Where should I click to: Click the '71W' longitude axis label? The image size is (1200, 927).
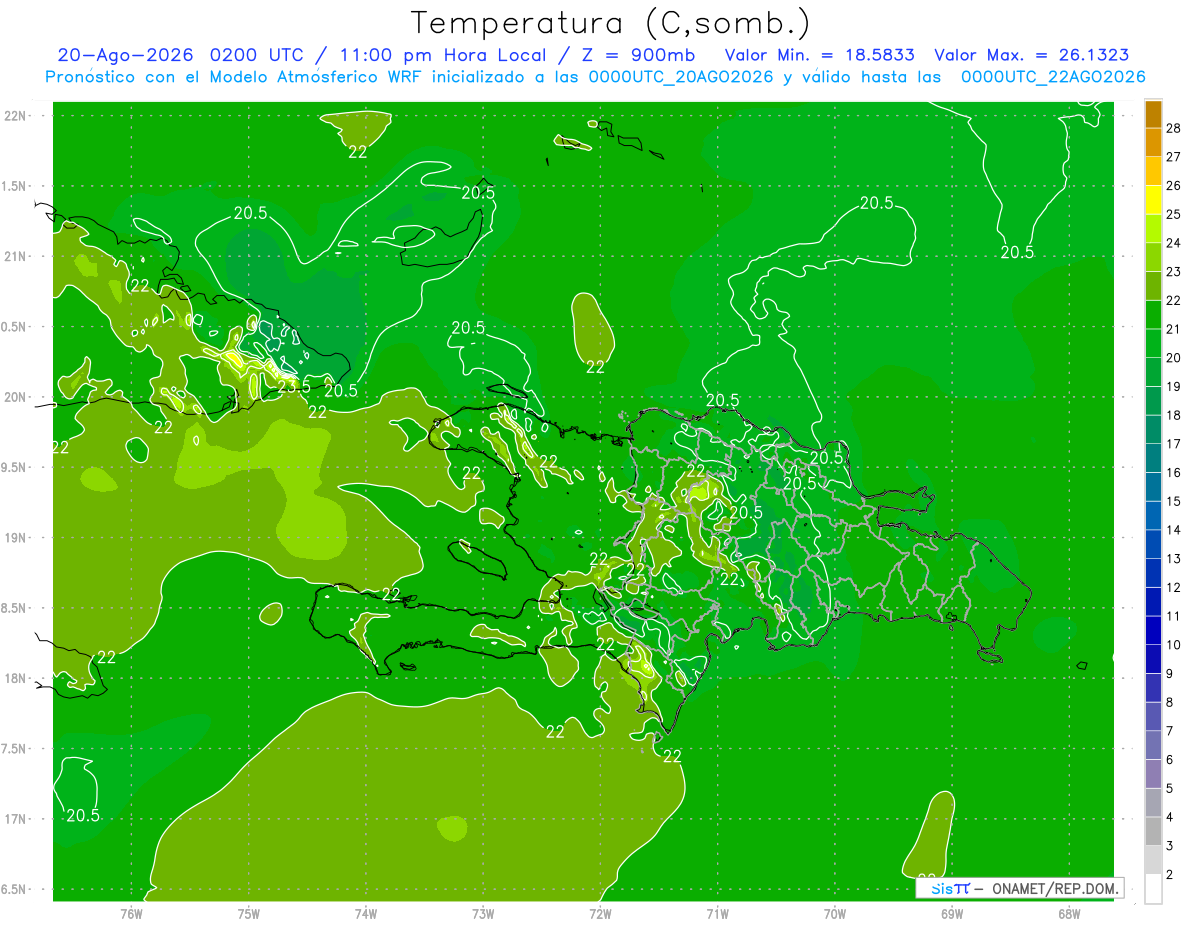[717, 914]
